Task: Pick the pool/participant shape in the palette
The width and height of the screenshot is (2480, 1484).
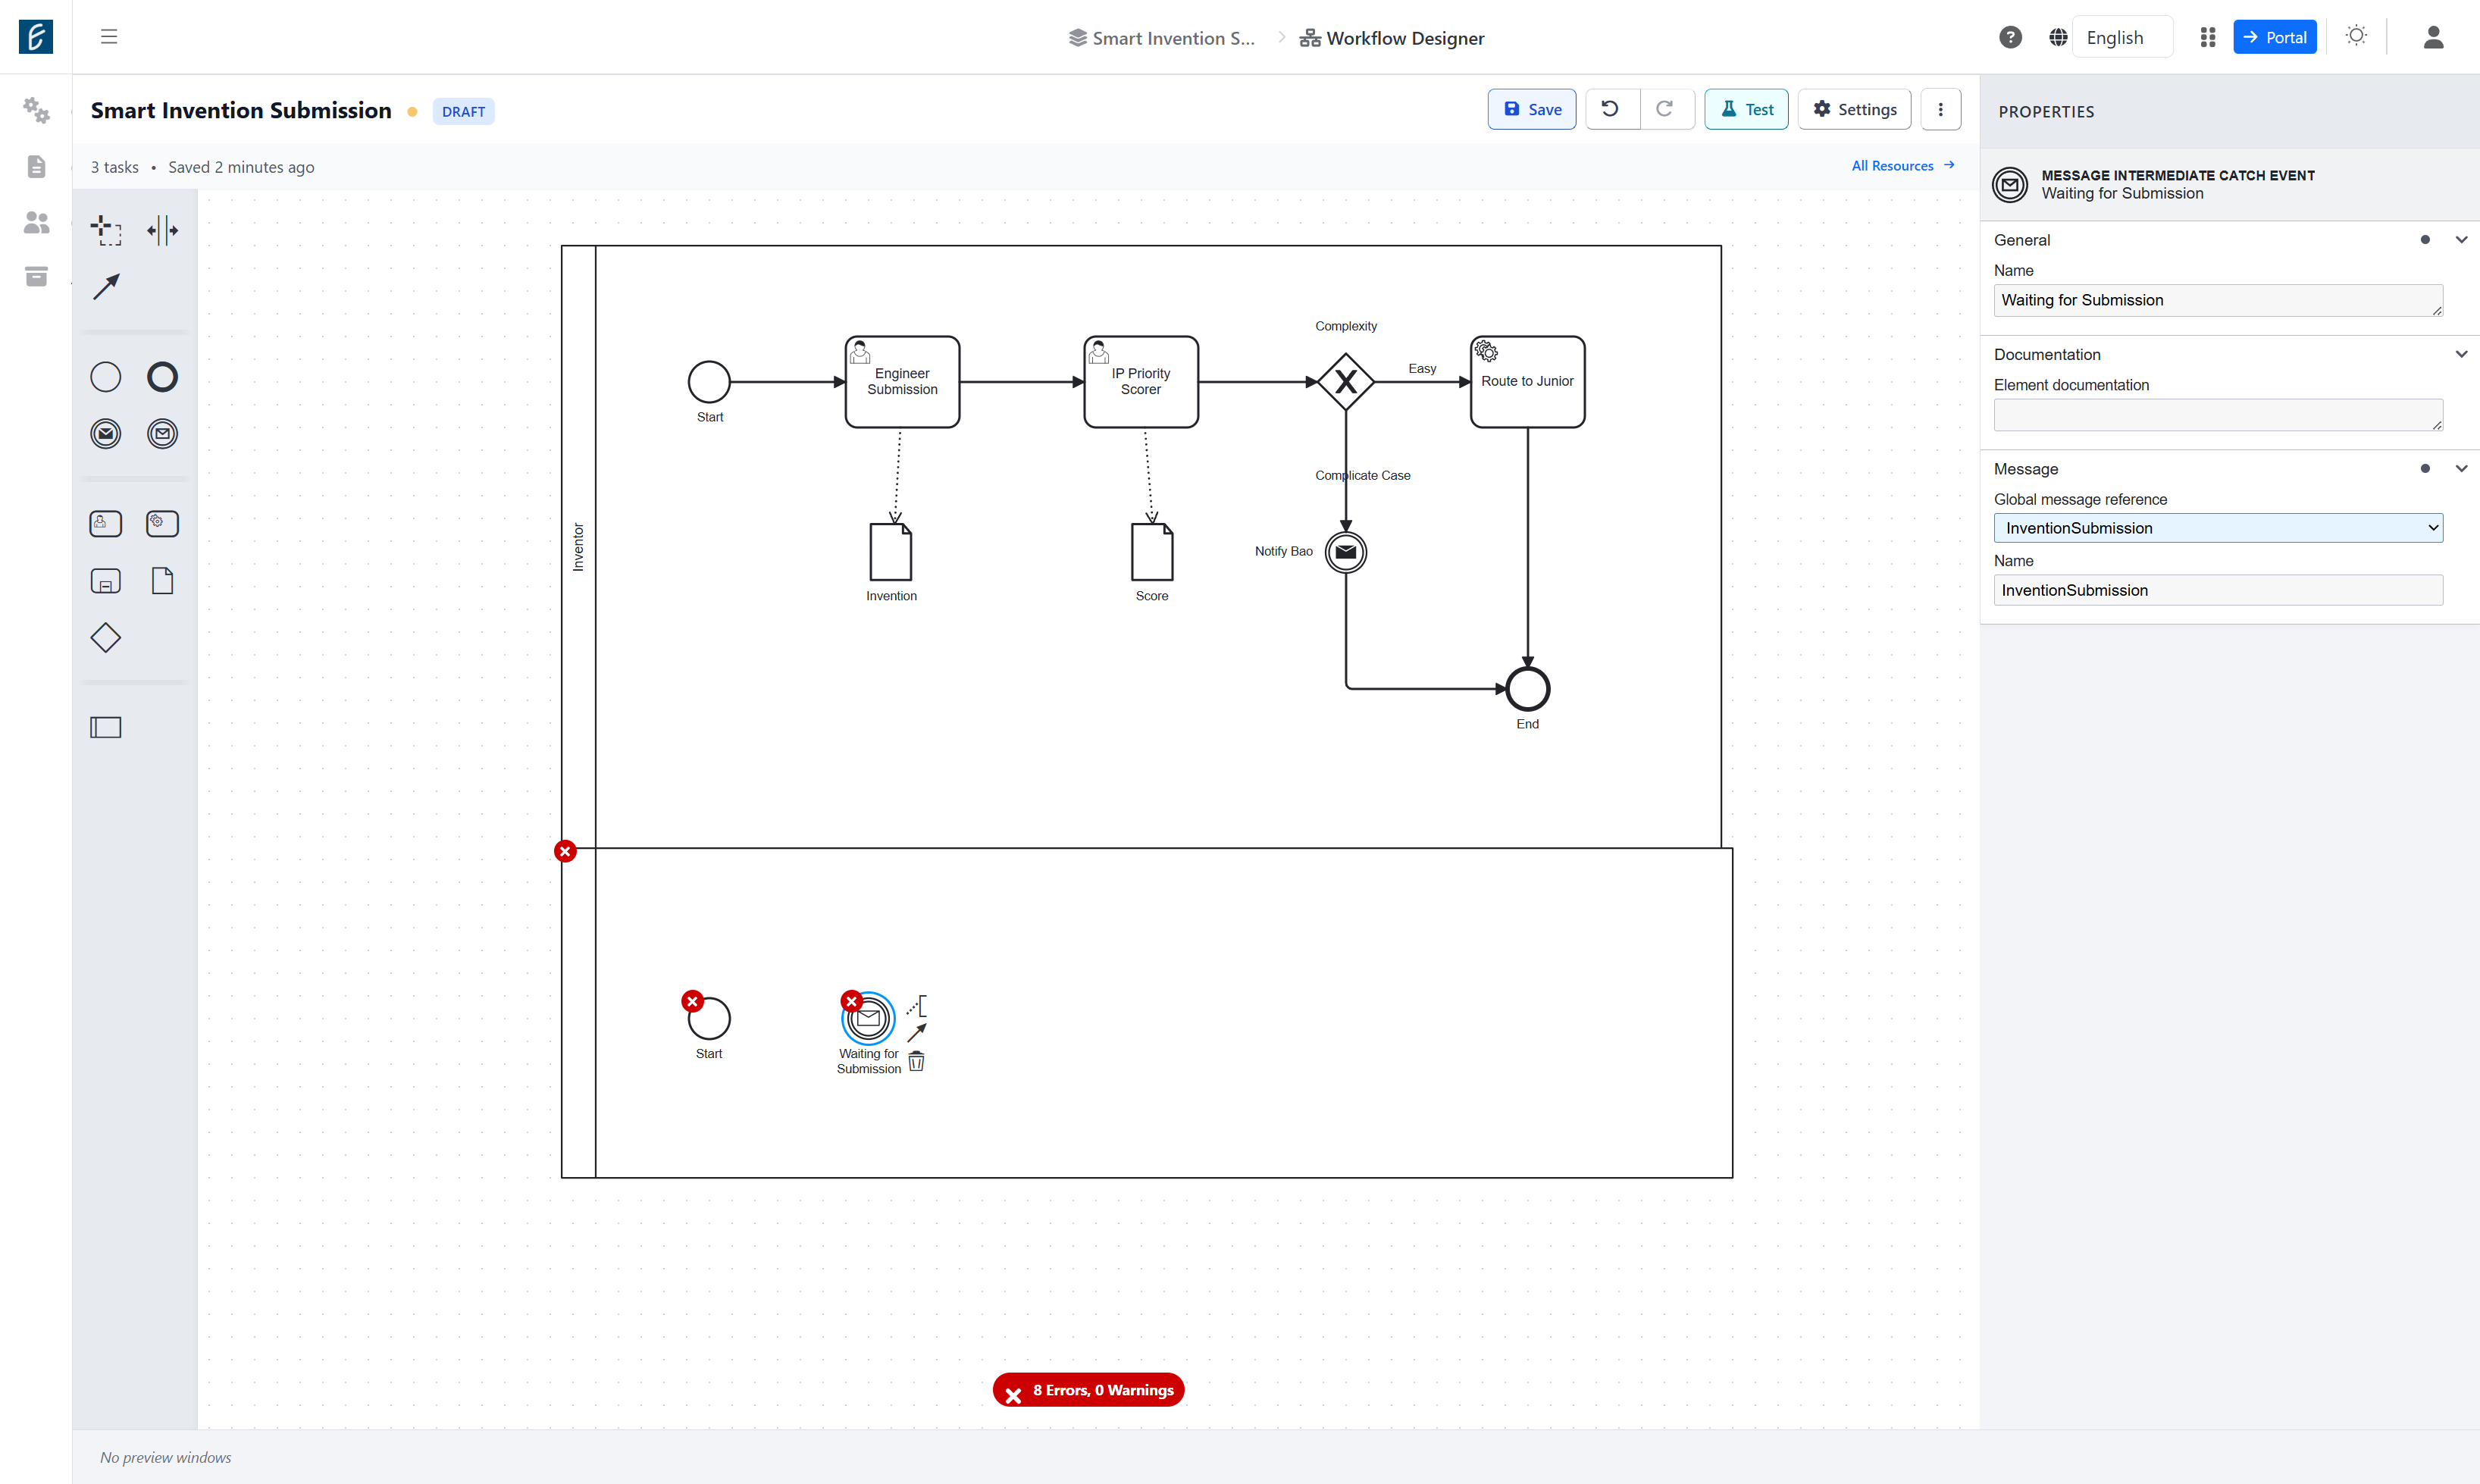Action: (x=106, y=727)
